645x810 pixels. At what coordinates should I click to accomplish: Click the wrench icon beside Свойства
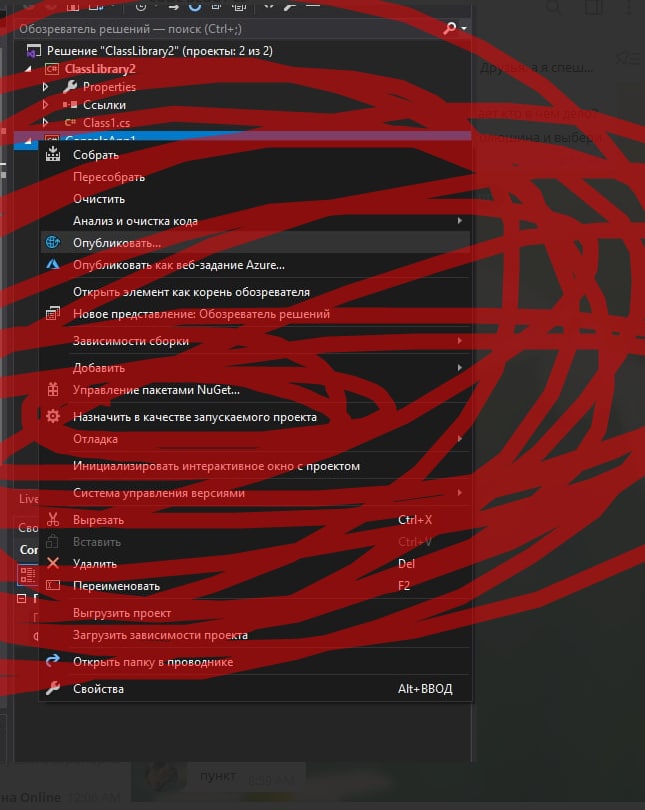pos(53,688)
